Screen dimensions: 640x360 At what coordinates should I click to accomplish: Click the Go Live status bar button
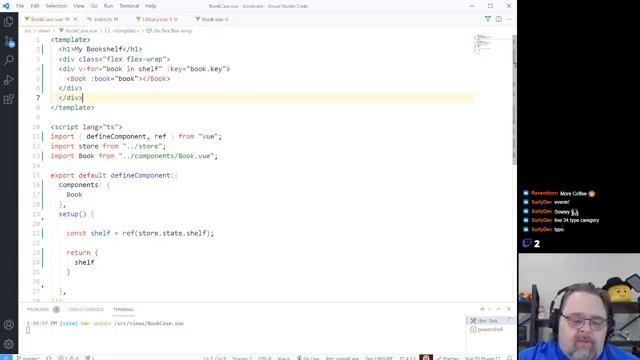(x=308, y=358)
